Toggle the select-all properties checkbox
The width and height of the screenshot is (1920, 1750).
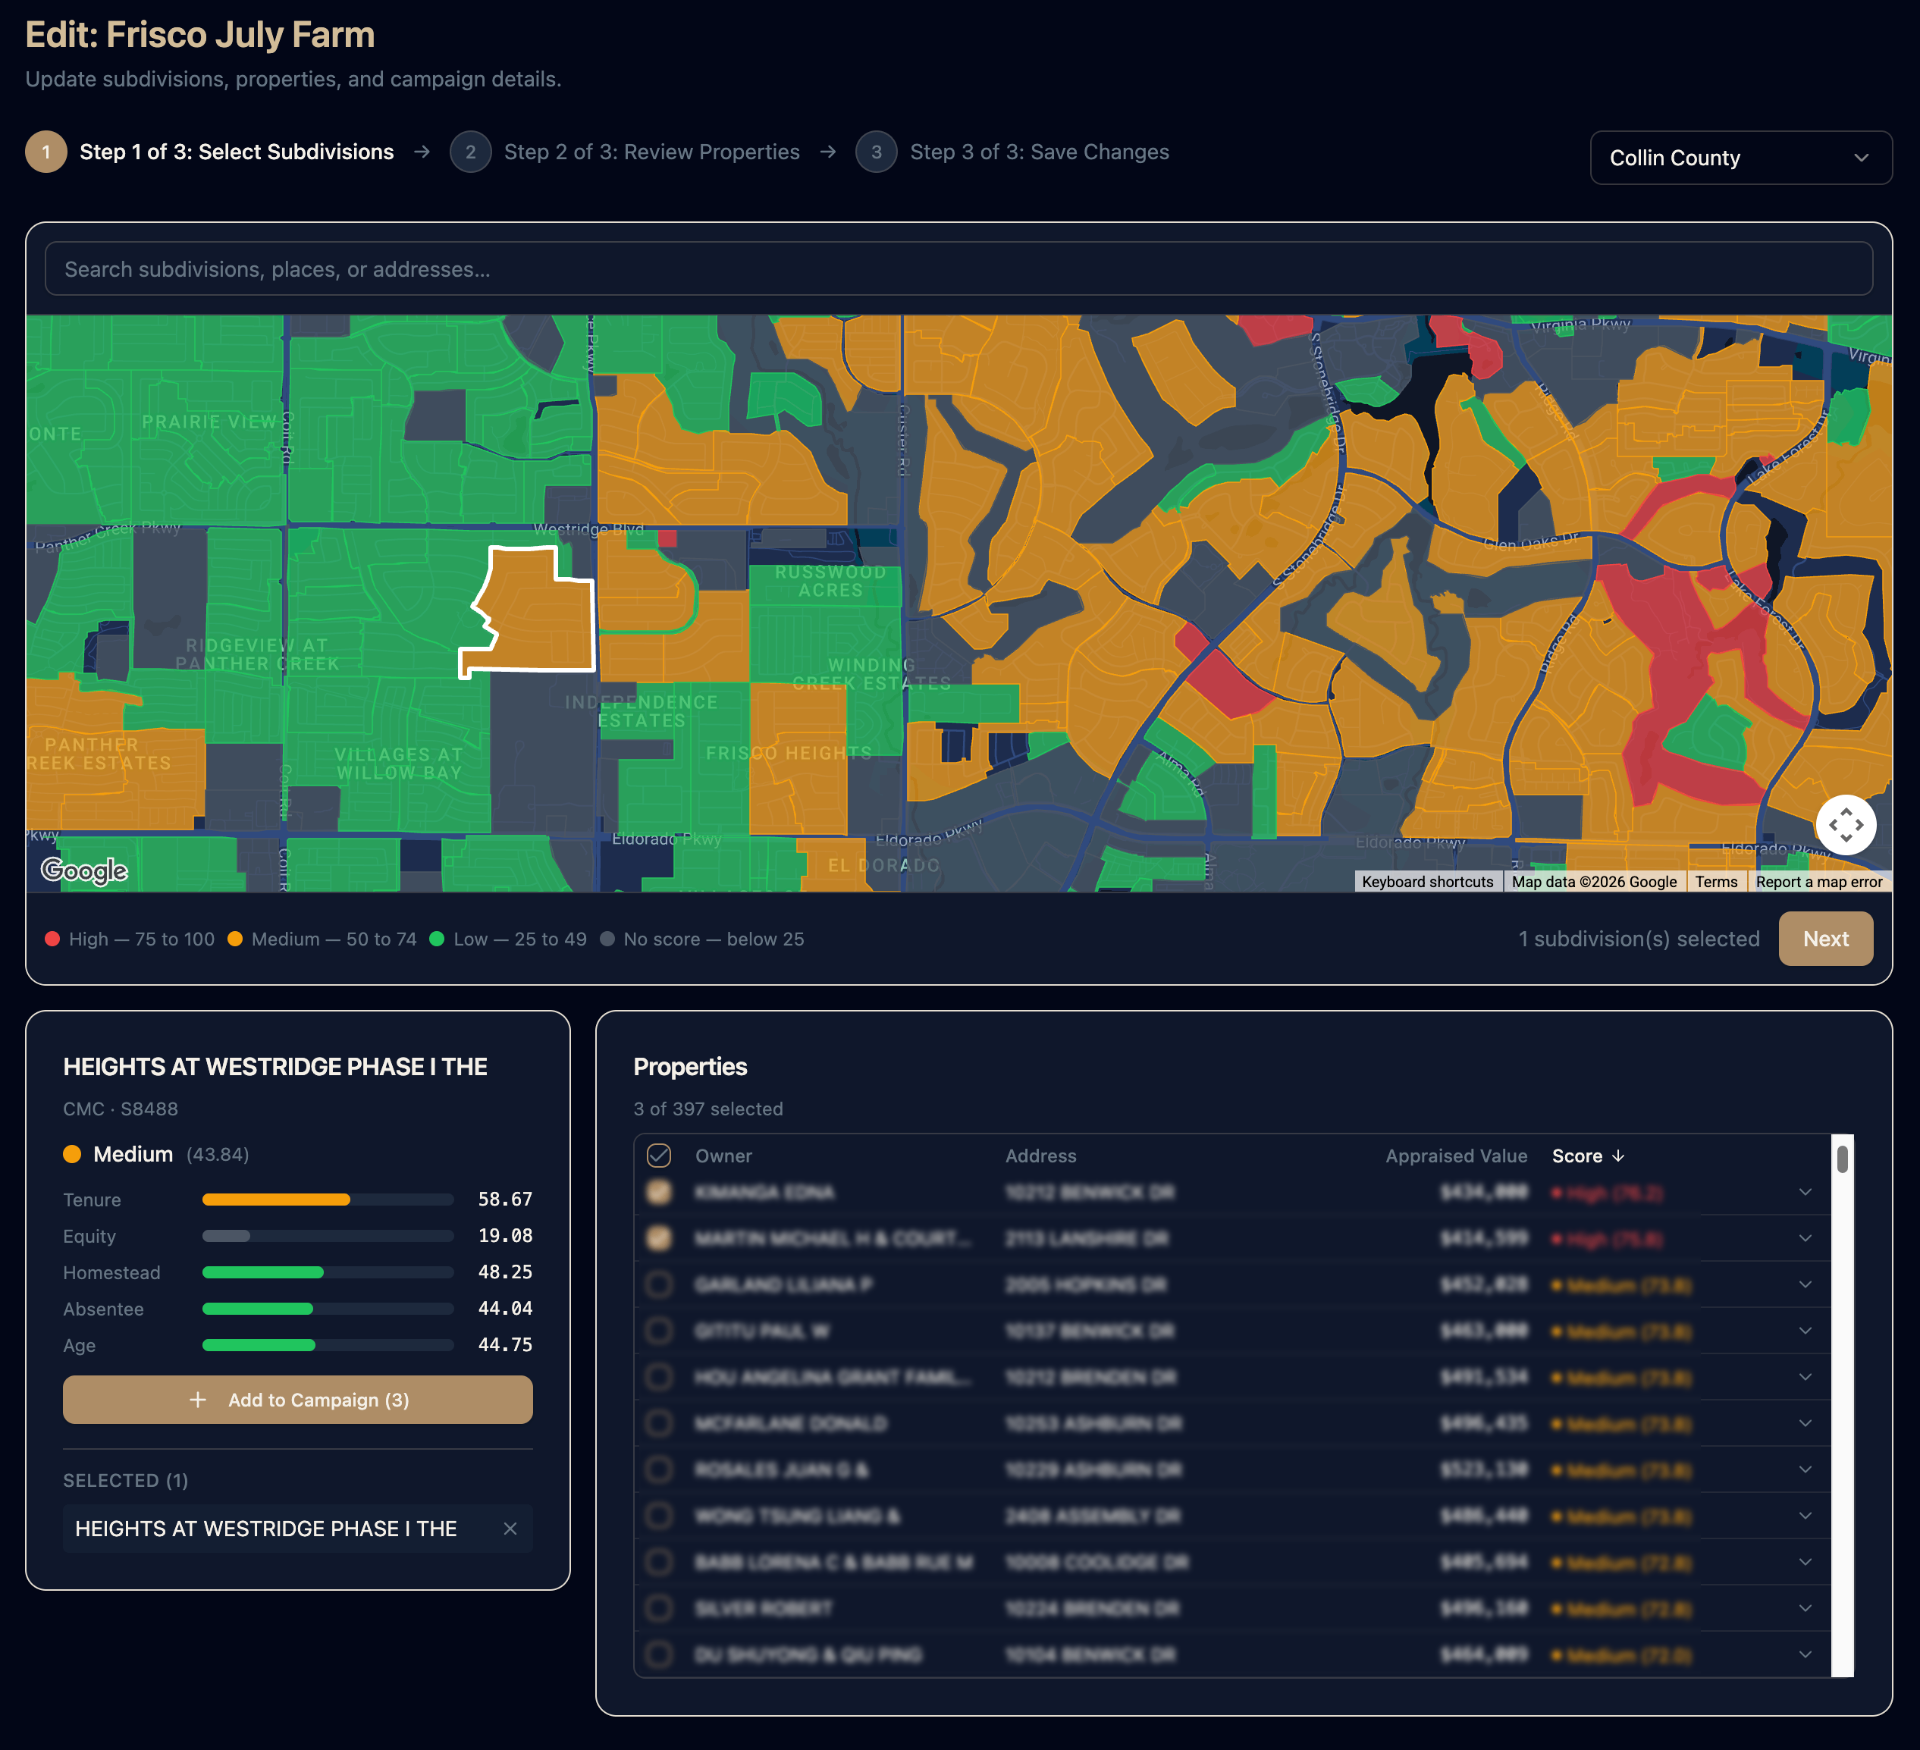[658, 1156]
